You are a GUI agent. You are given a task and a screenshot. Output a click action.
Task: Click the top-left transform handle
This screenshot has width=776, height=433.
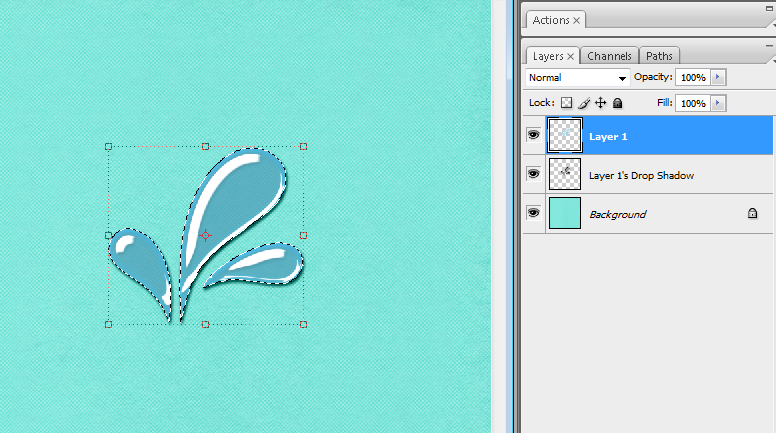(x=108, y=146)
